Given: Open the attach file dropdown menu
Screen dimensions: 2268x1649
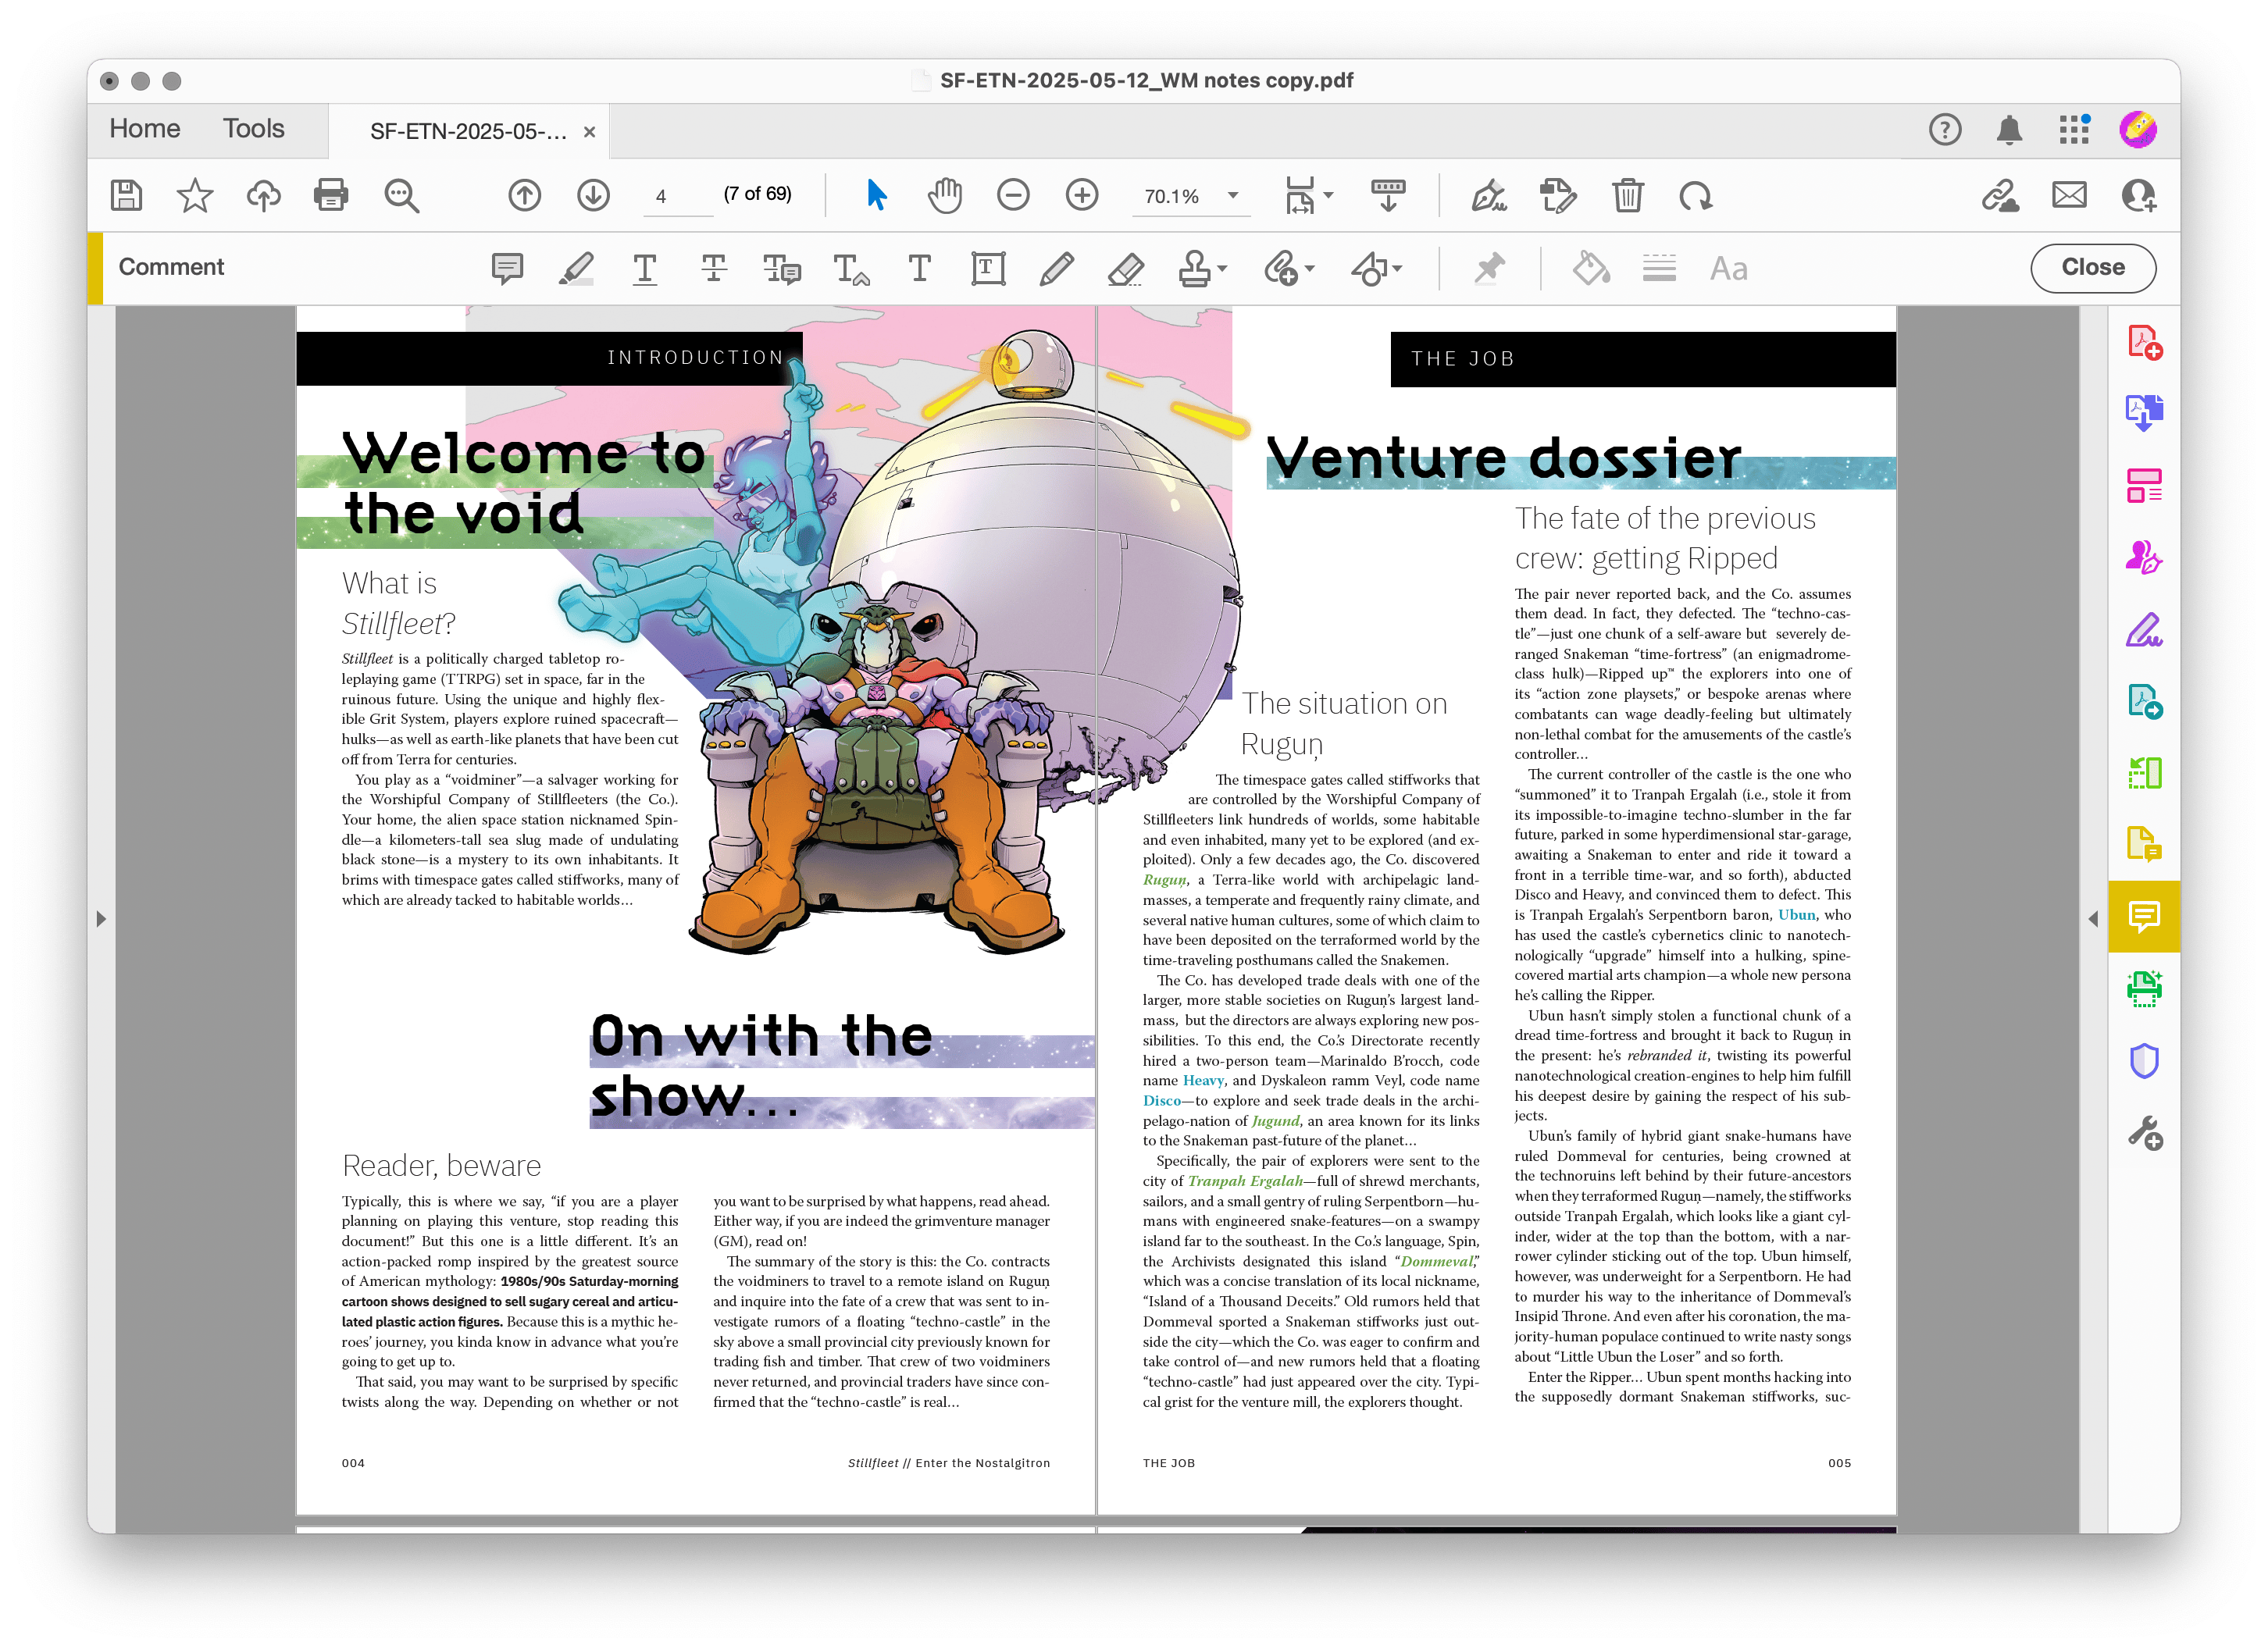Looking at the screenshot, I should coord(1310,268).
